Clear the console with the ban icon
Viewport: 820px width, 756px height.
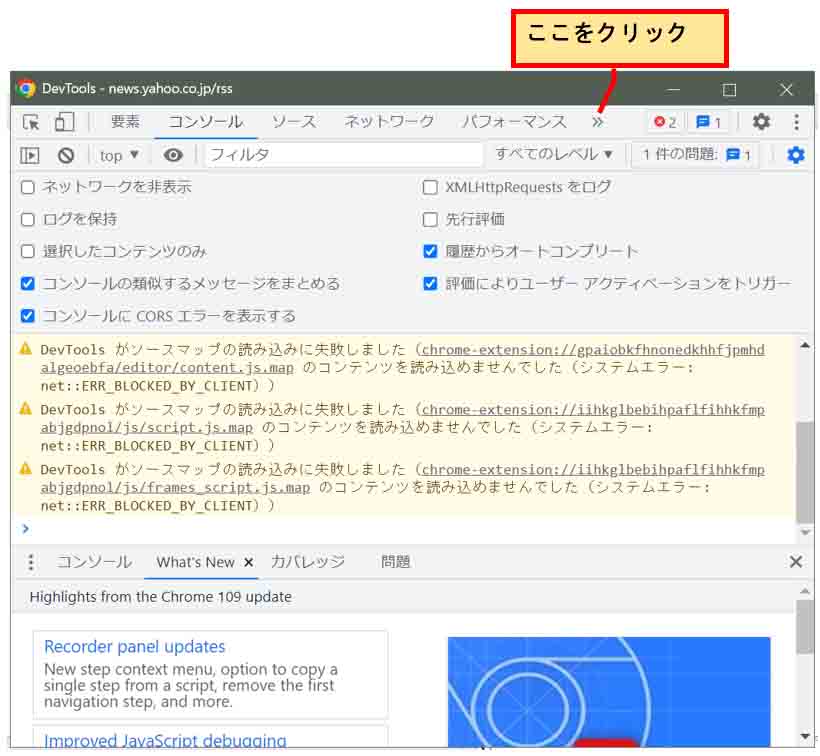66,155
